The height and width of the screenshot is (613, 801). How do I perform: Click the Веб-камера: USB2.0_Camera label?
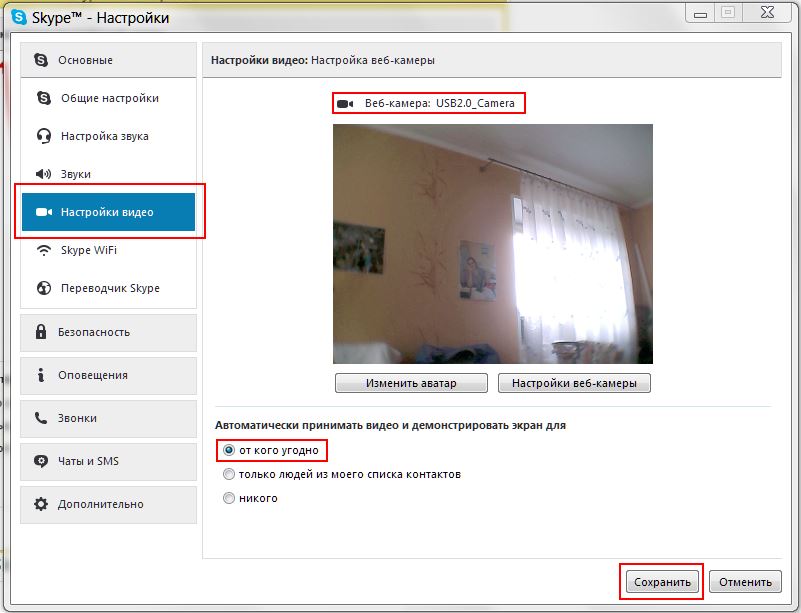tap(439, 103)
